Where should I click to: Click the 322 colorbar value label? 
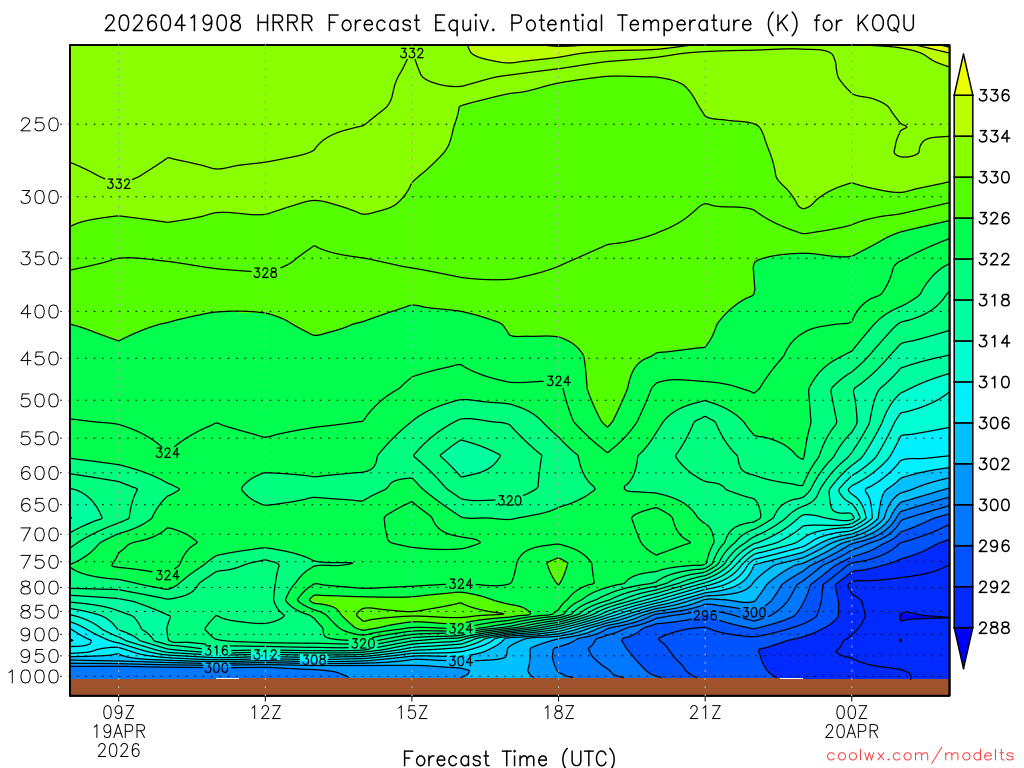pyautogui.click(x=994, y=259)
